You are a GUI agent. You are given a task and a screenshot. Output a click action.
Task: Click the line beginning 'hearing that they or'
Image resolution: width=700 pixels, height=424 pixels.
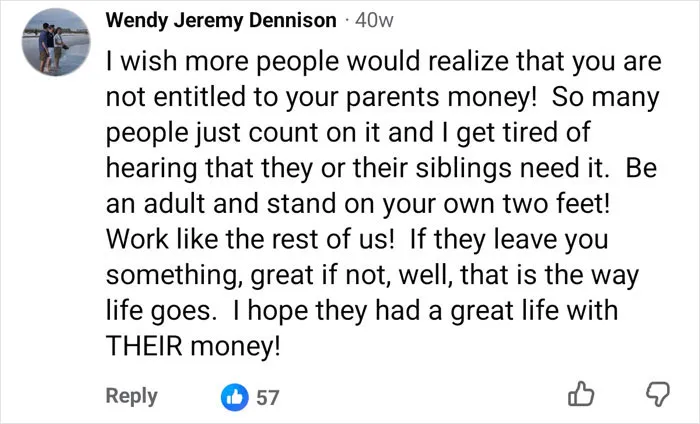[381, 169]
